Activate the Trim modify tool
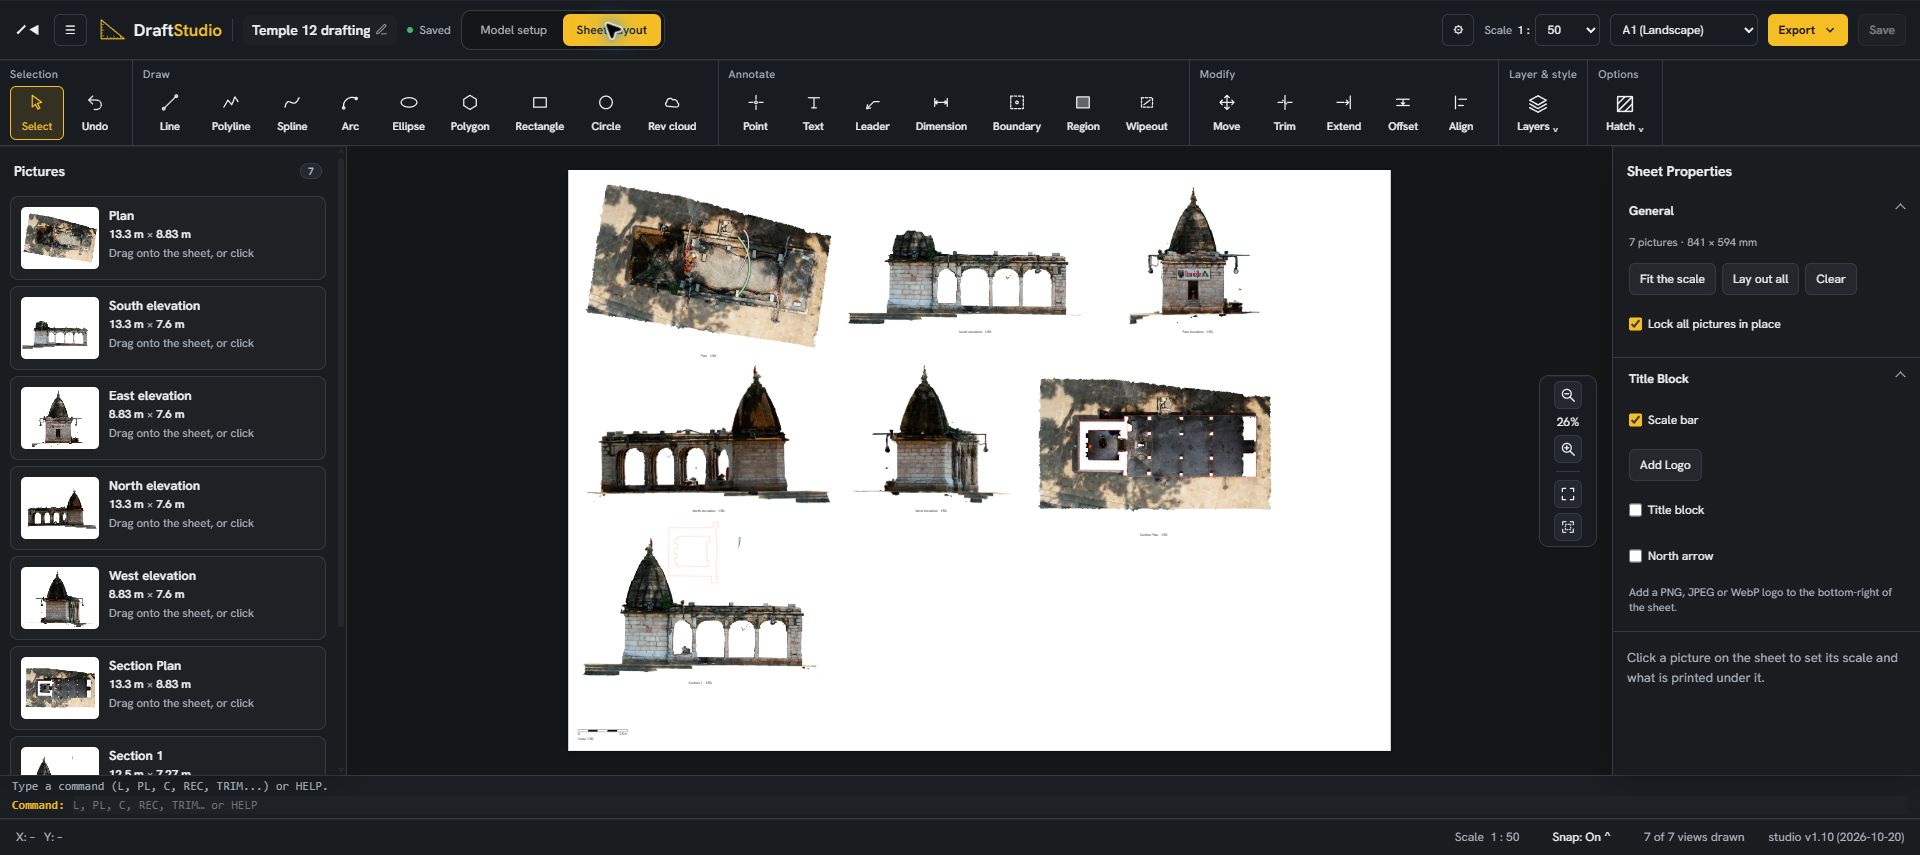Viewport: 1920px width, 855px height. [x=1284, y=112]
